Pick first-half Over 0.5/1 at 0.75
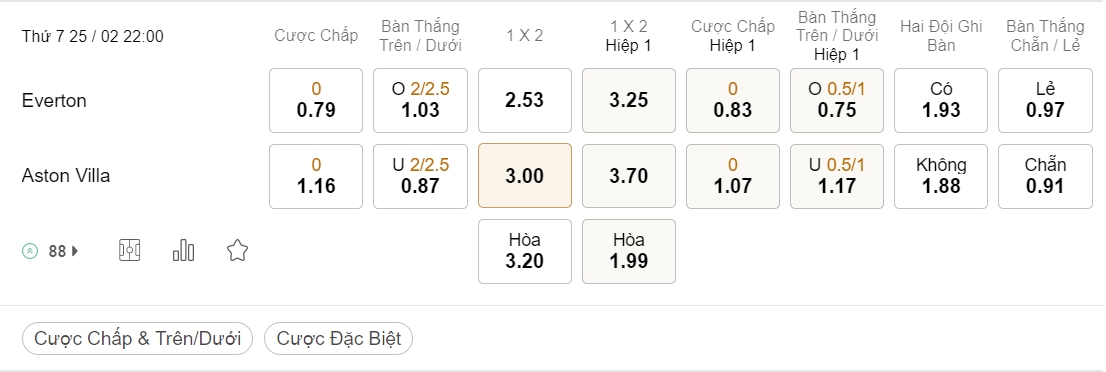 (837, 100)
